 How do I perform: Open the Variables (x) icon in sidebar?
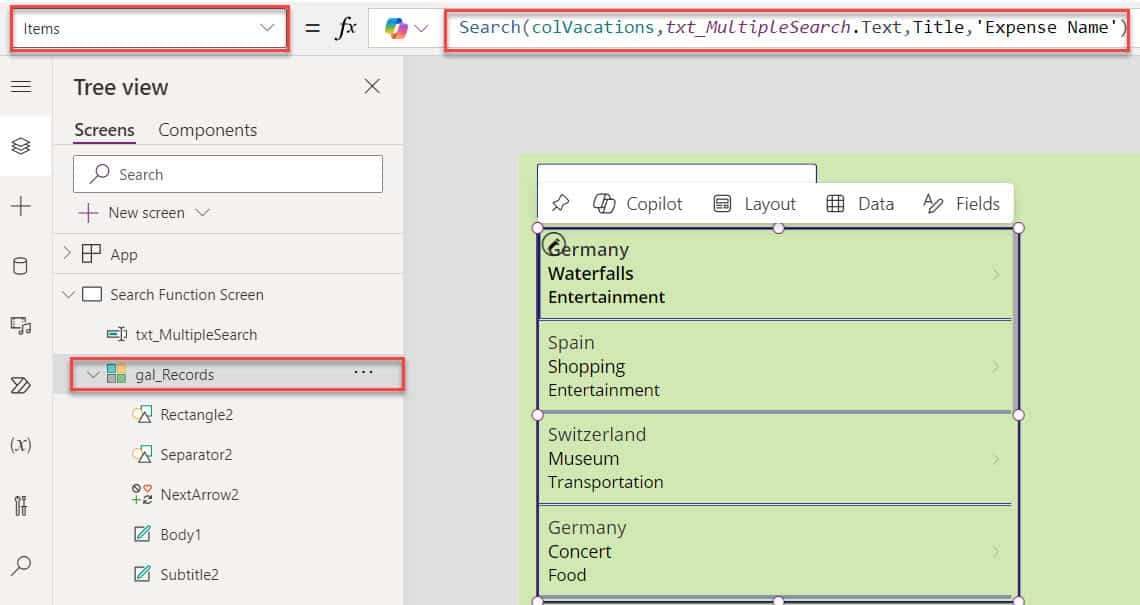(x=21, y=444)
